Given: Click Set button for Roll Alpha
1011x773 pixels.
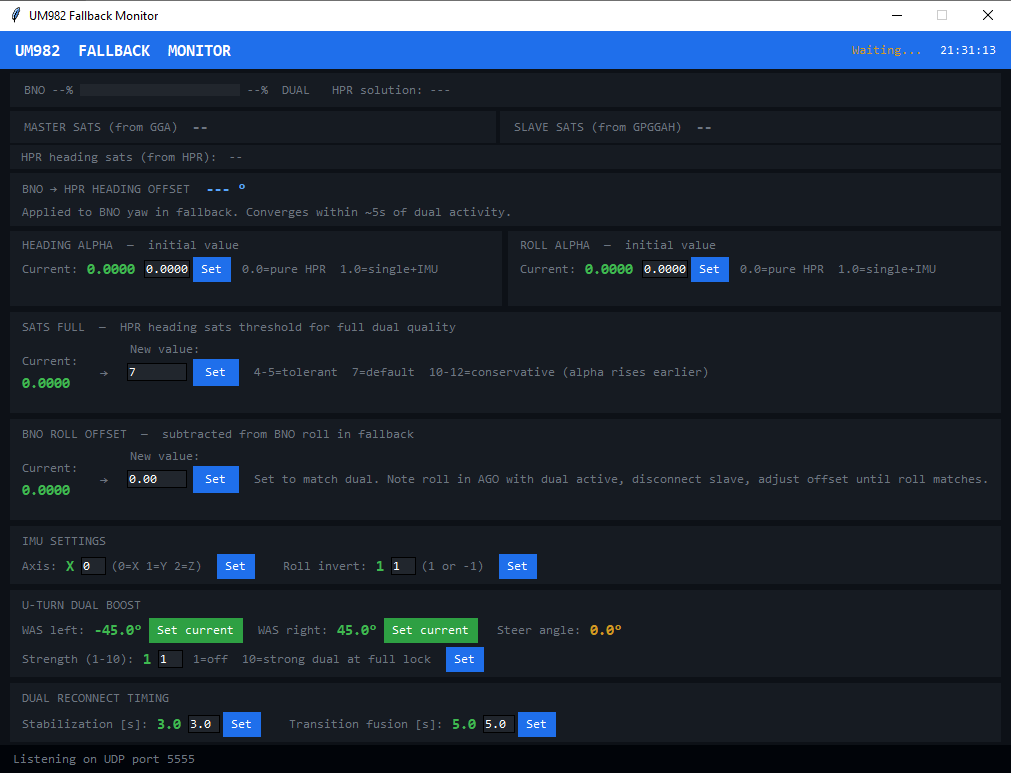Looking at the screenshot, I should point(709,269).
